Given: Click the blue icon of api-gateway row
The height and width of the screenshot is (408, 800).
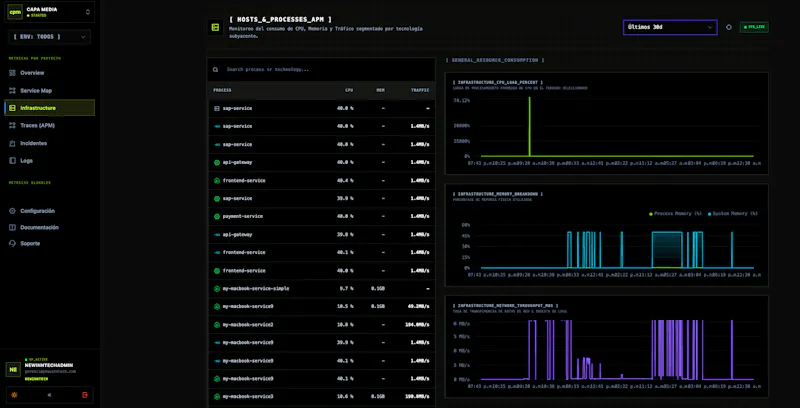Looking at the screenshot, I should coord(216,235).
